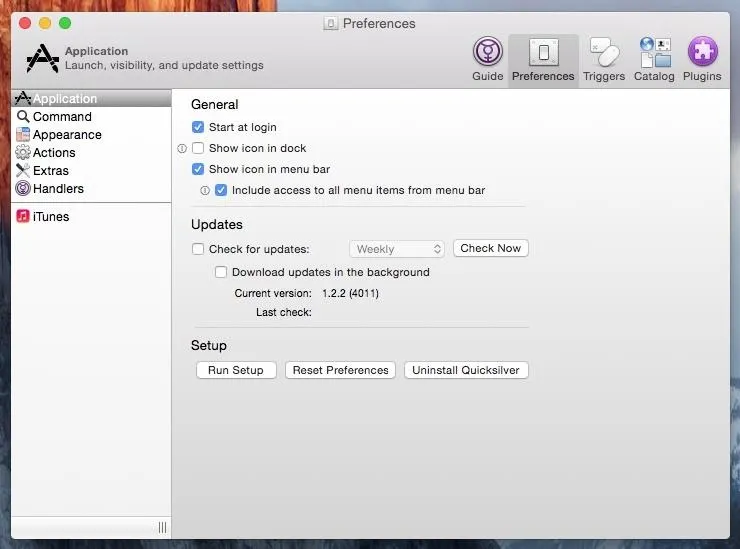Click the iTunes music icon

23,216
